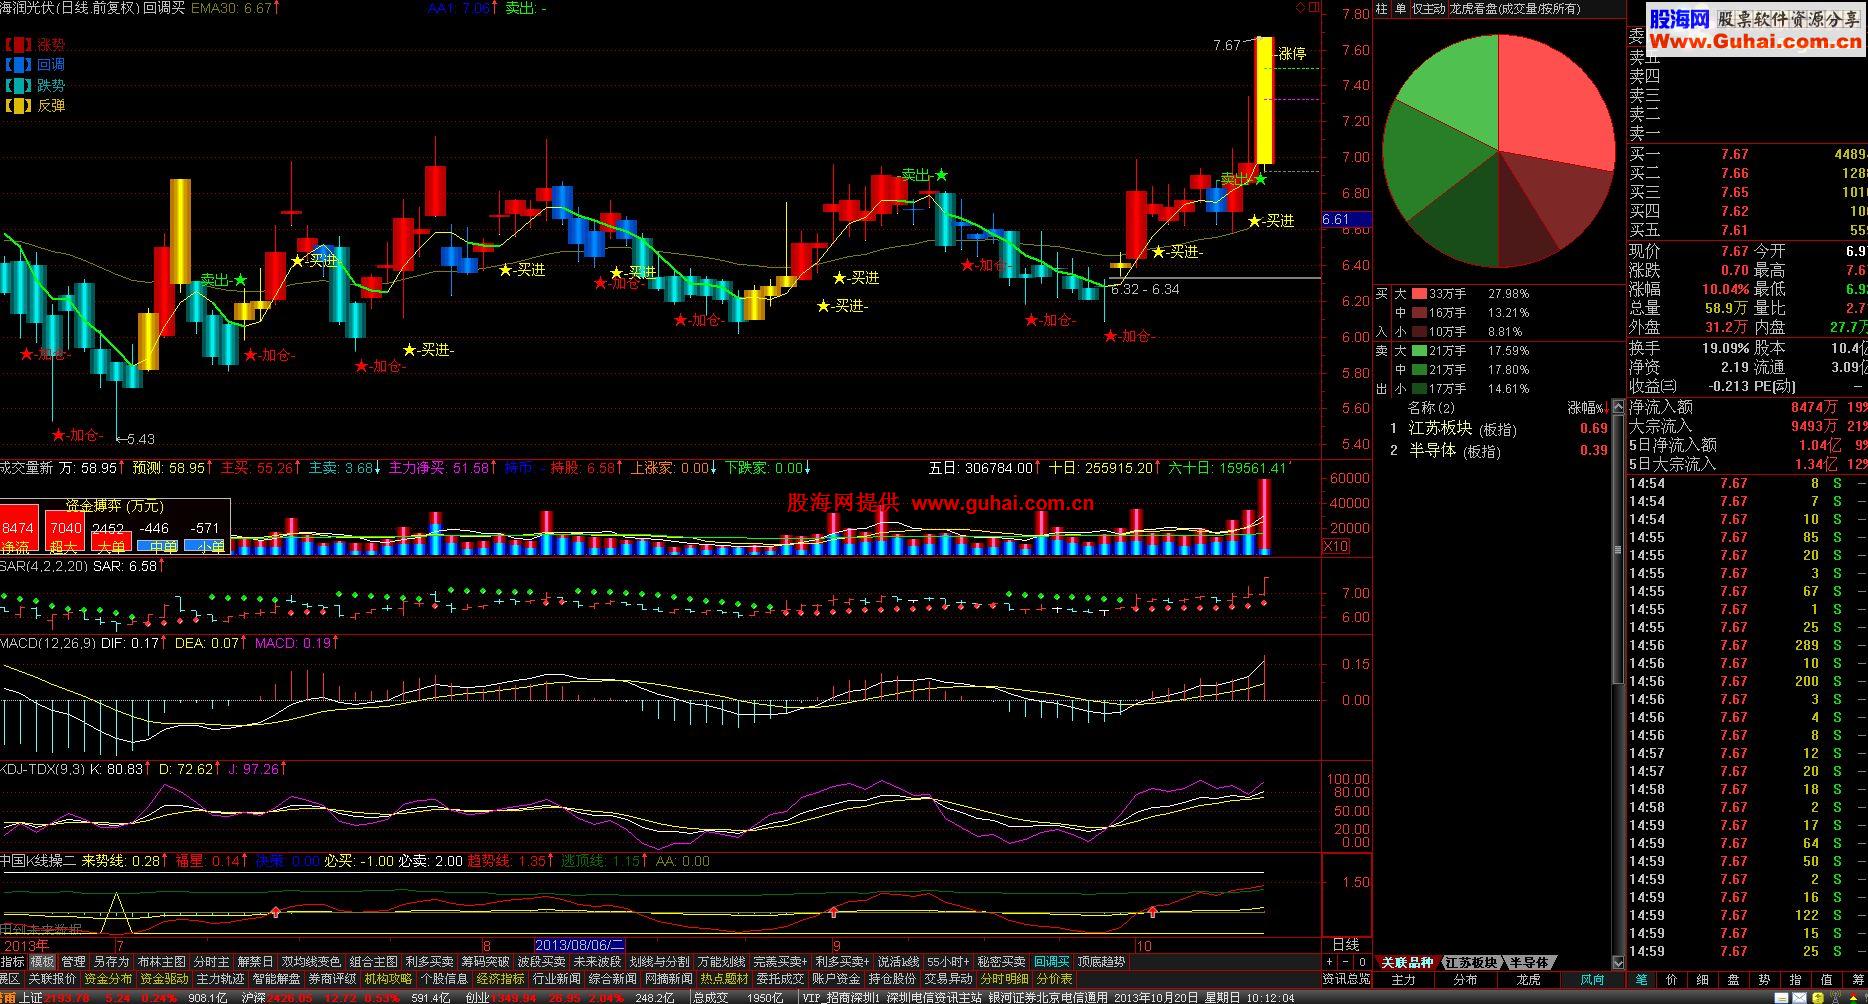Viewport: 1868px width, 1004px height.
Task: Click the teal 跌势 legend icon
Action: (18, 86)
